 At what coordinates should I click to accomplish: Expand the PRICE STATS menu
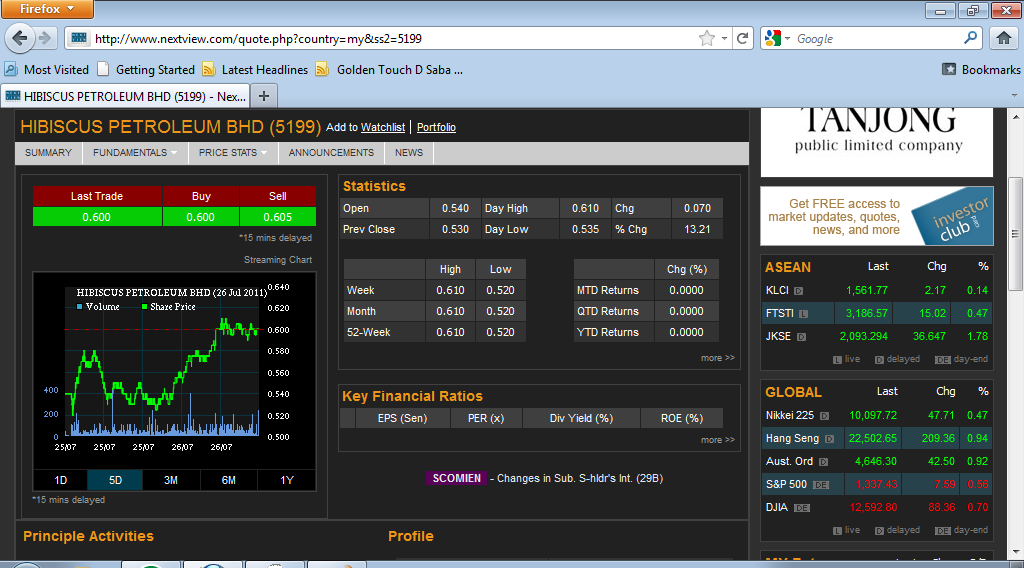[x=233, y=152]
